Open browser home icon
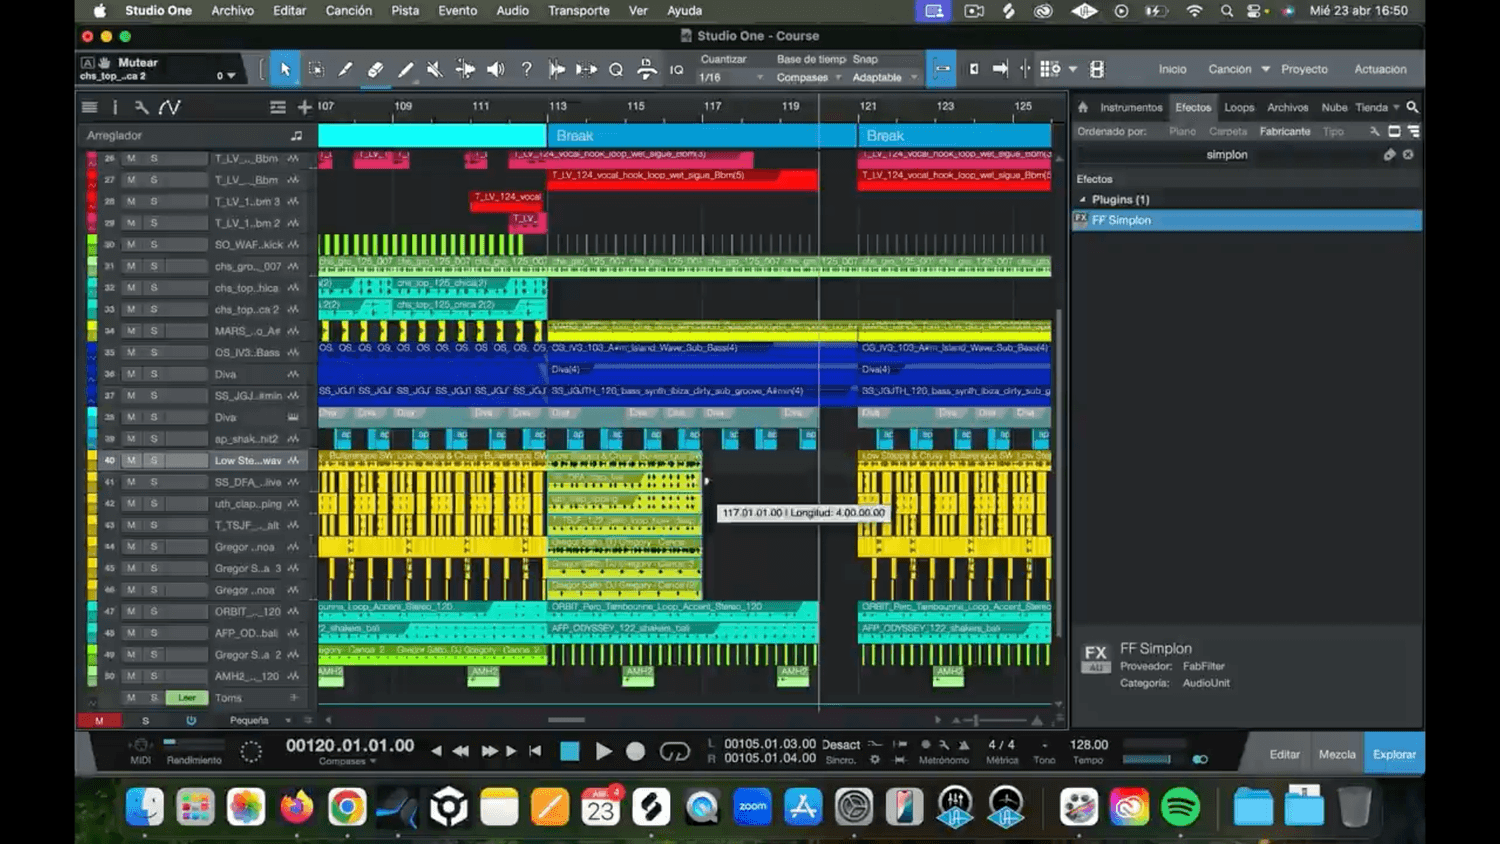1500x844 pixels. [x=1082, y=107]
